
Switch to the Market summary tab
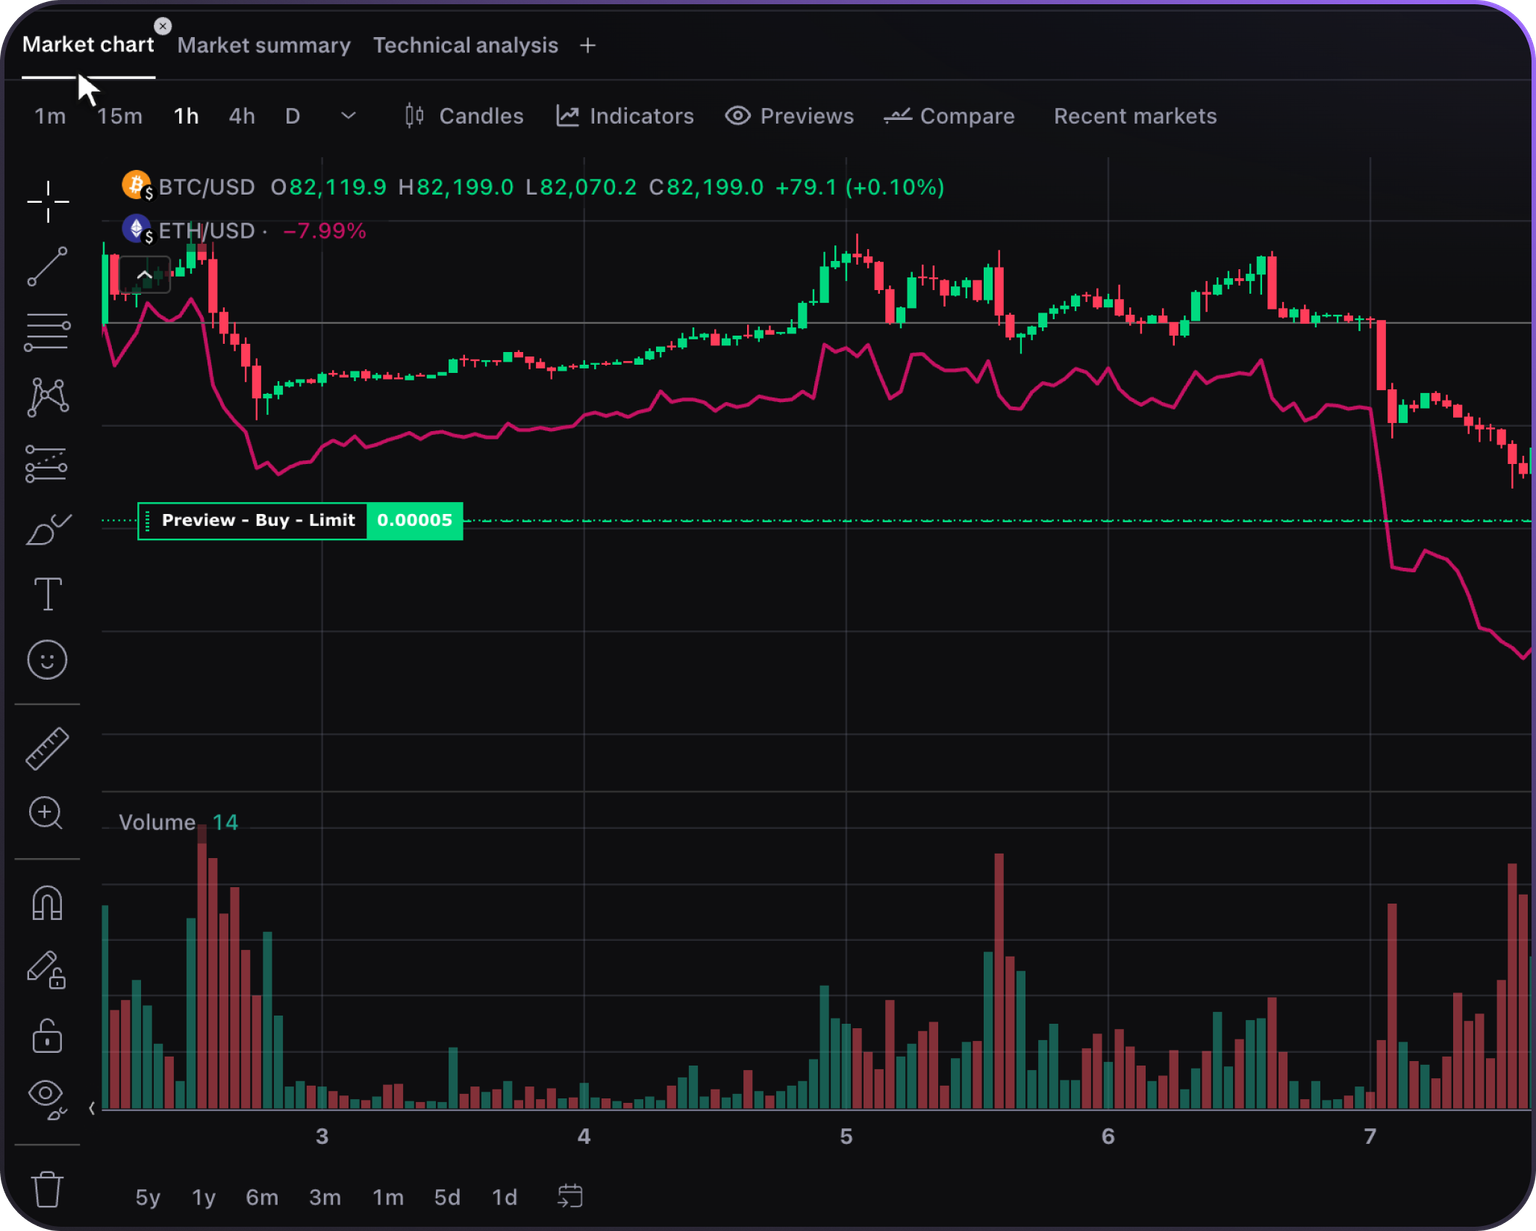click(x=264, y=45)
